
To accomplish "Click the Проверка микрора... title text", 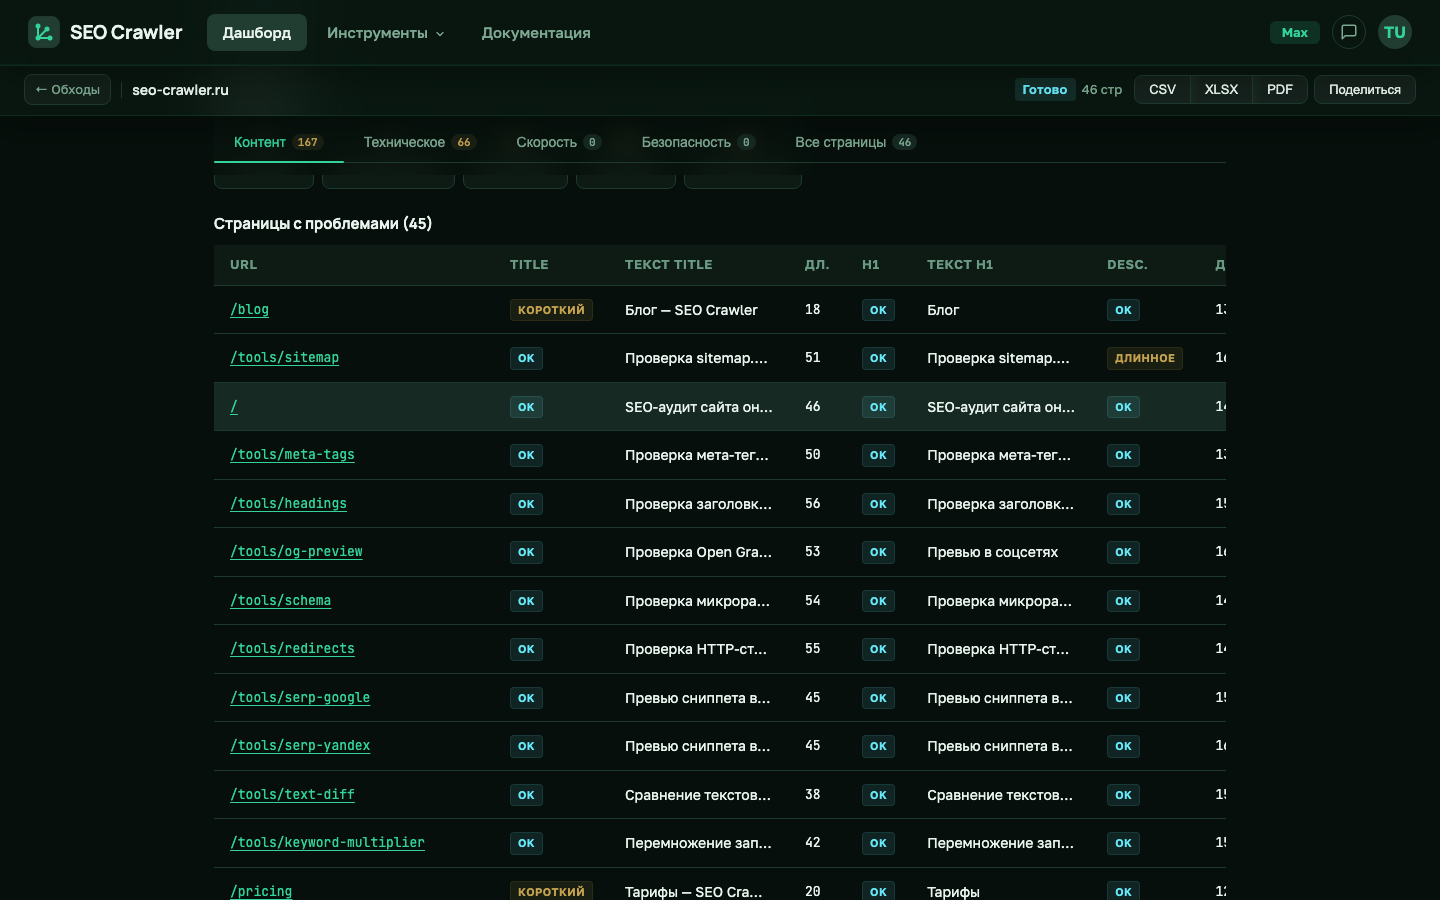I will coord(697,601).
